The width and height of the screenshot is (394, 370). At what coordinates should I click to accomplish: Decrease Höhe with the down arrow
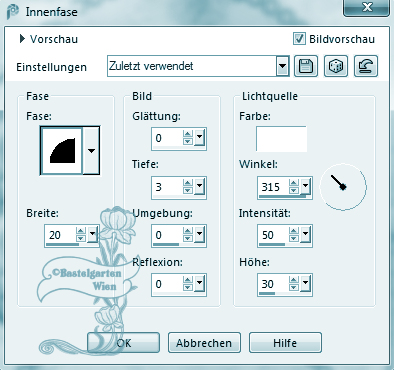[x=294, y=288]
